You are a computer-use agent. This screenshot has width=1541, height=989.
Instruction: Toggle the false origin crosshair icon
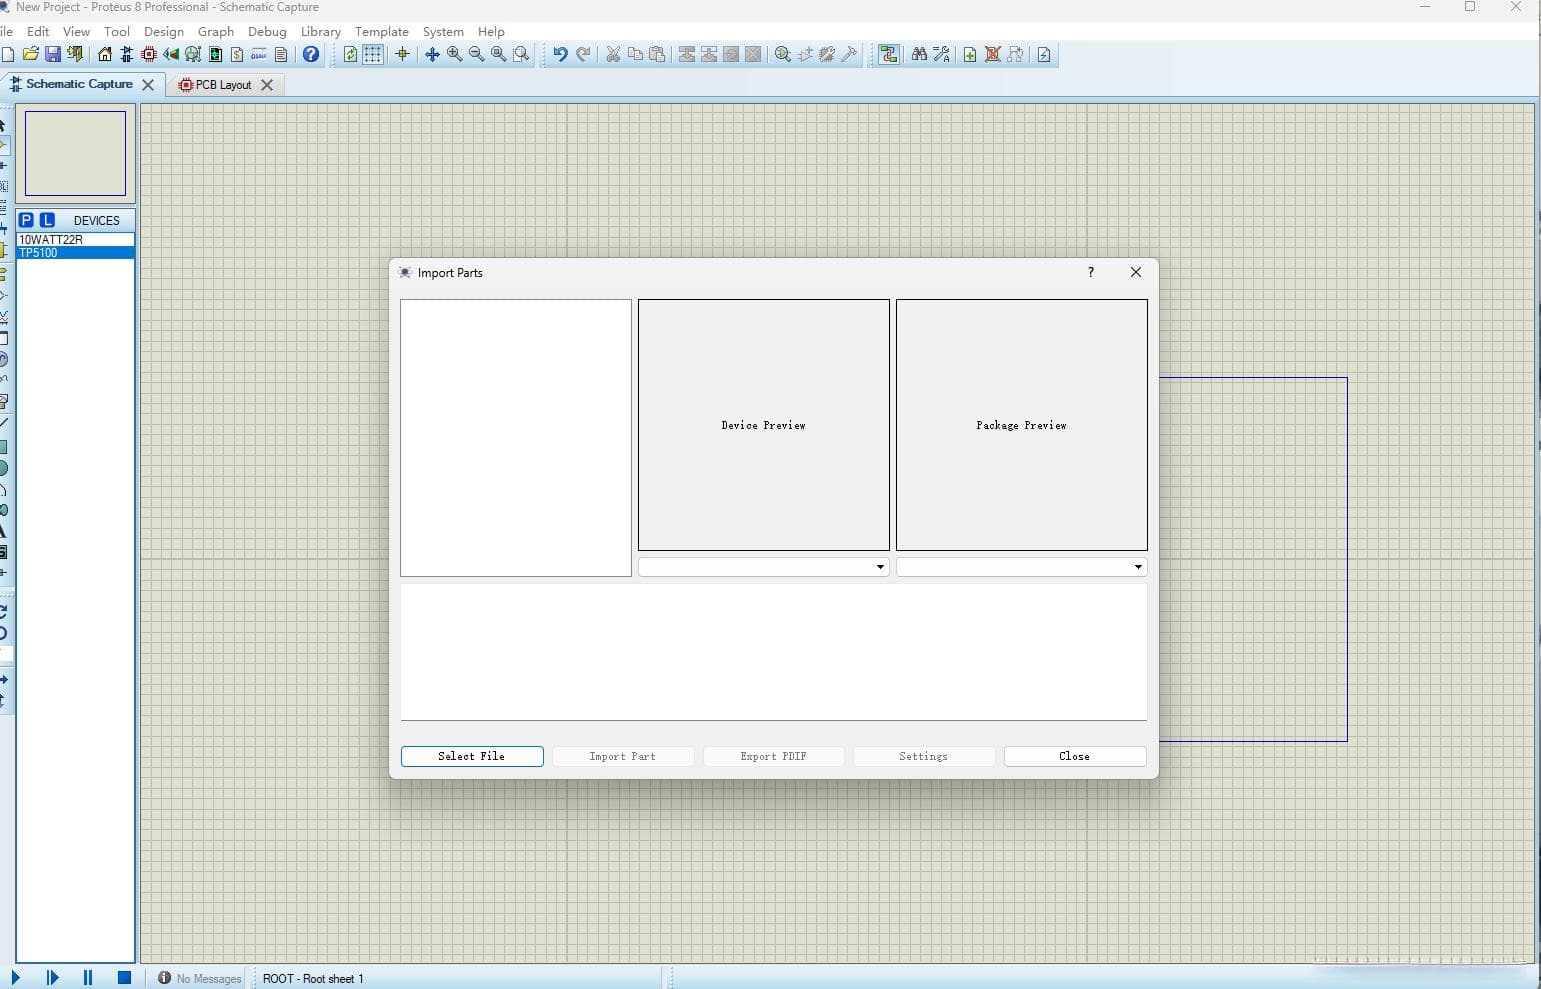(402, 55)
